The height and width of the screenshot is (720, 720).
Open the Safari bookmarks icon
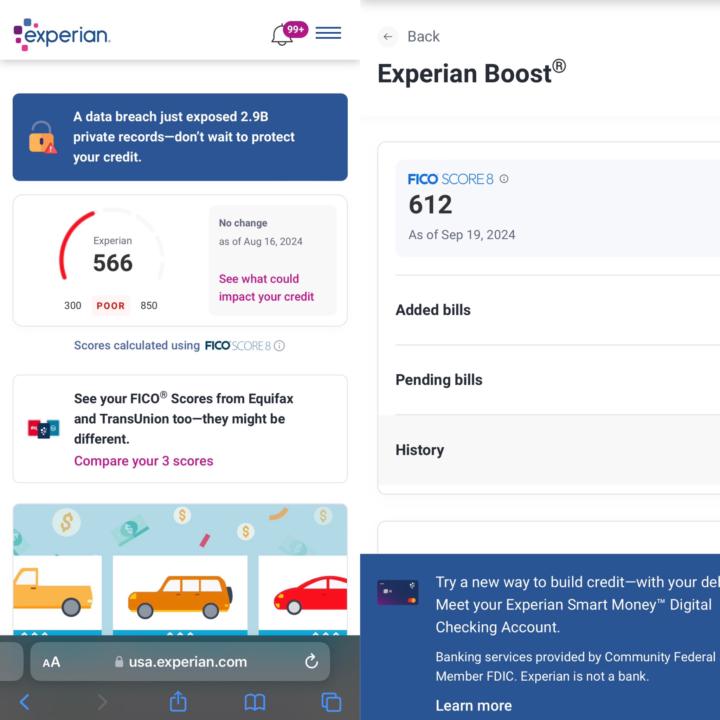[255, 702]
